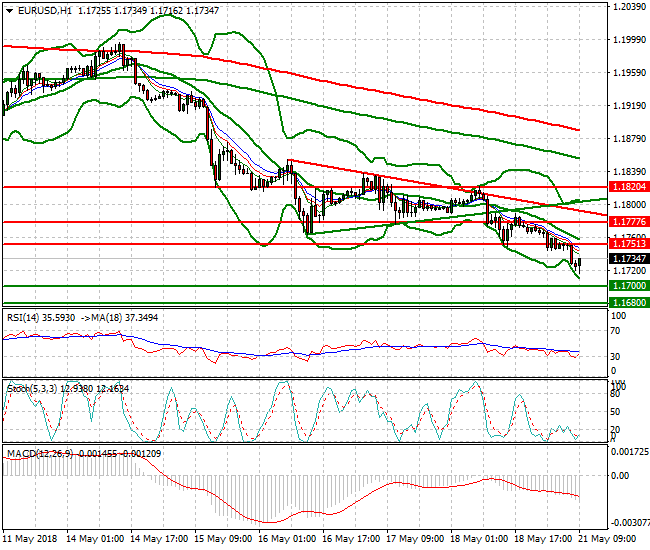Click the 18 May 01:00 time label
Screen dimensions: 650x550
478,539
